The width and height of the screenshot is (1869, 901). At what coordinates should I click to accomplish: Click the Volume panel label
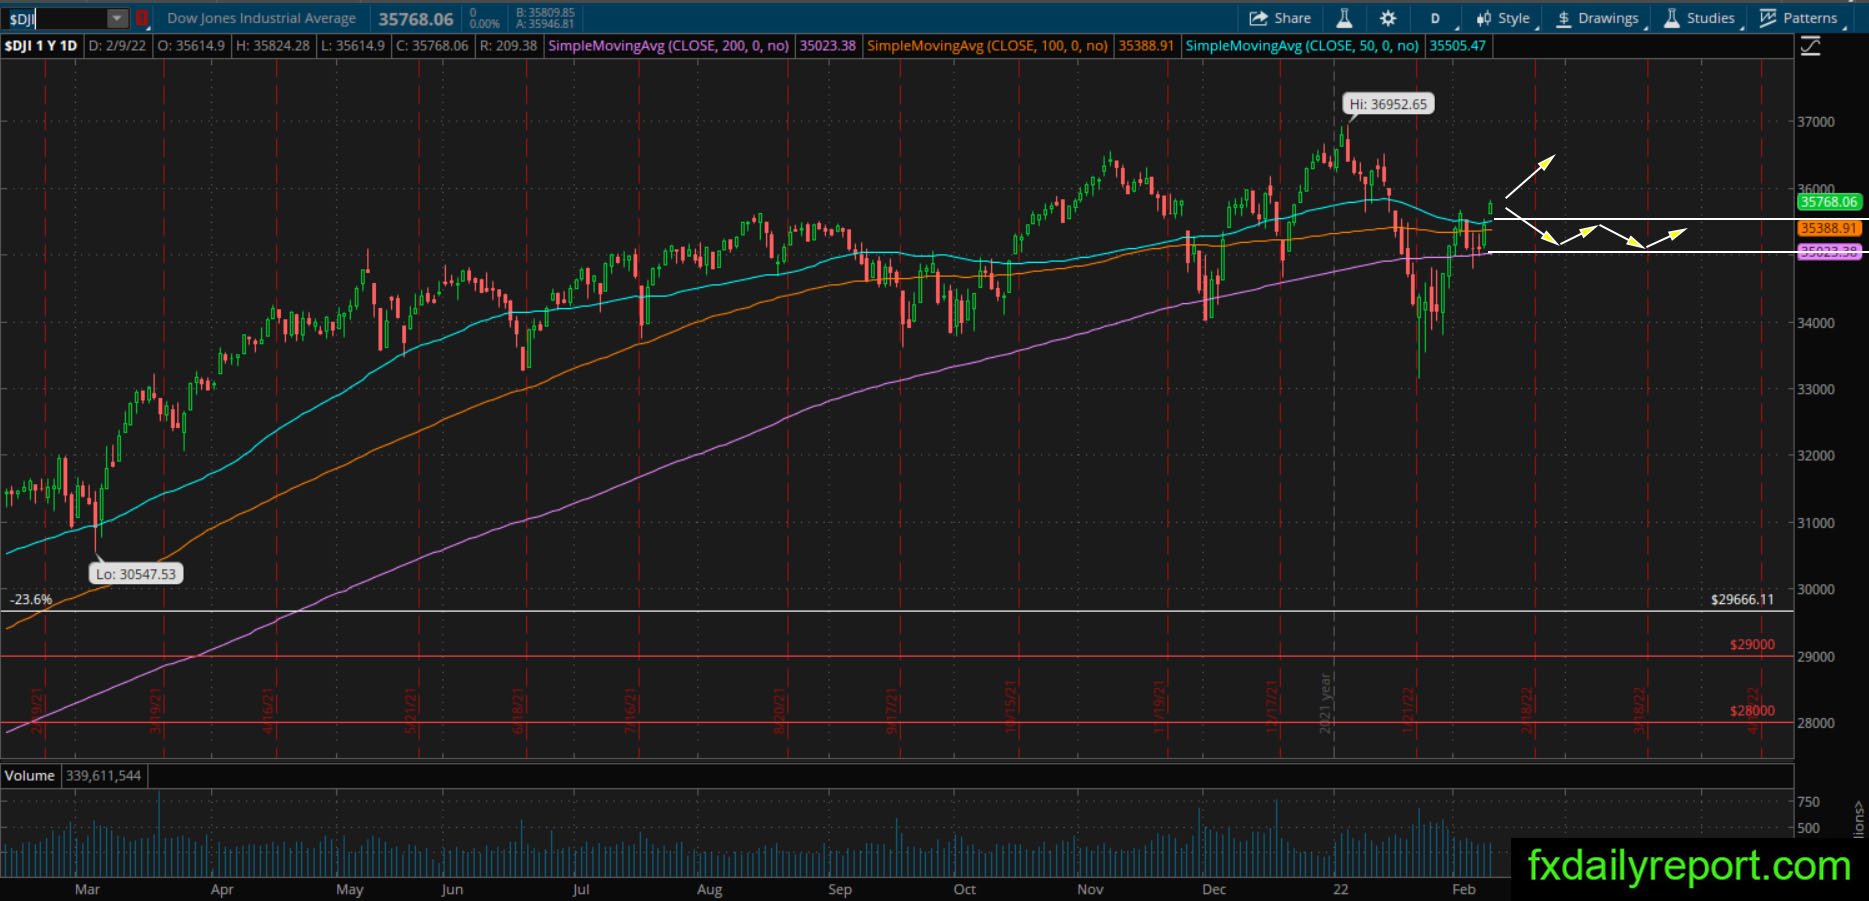[x=30, y=776]
